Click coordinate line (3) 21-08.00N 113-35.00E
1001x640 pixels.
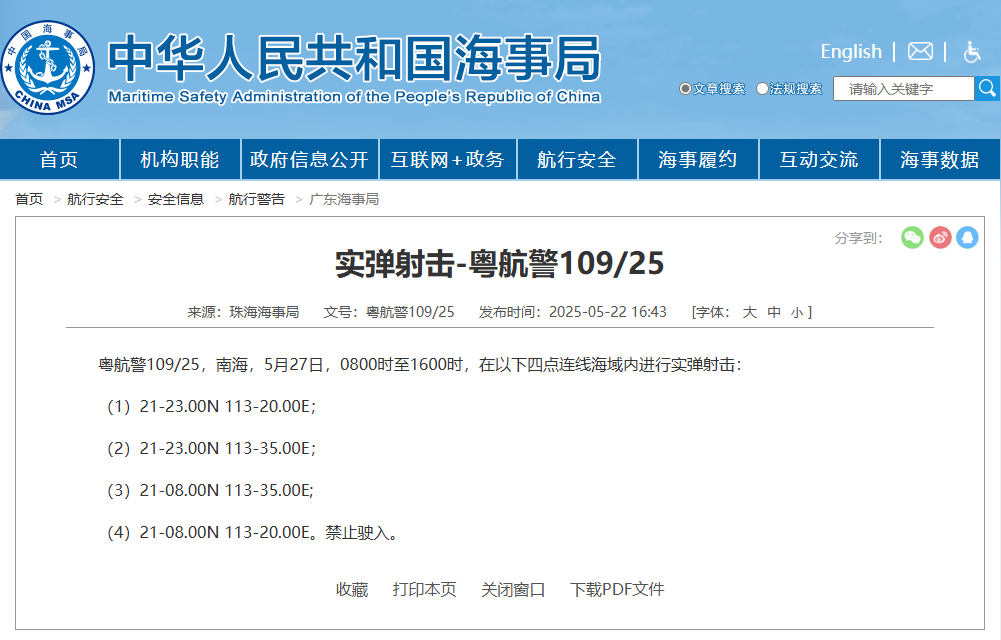click(x=211, y=491)
